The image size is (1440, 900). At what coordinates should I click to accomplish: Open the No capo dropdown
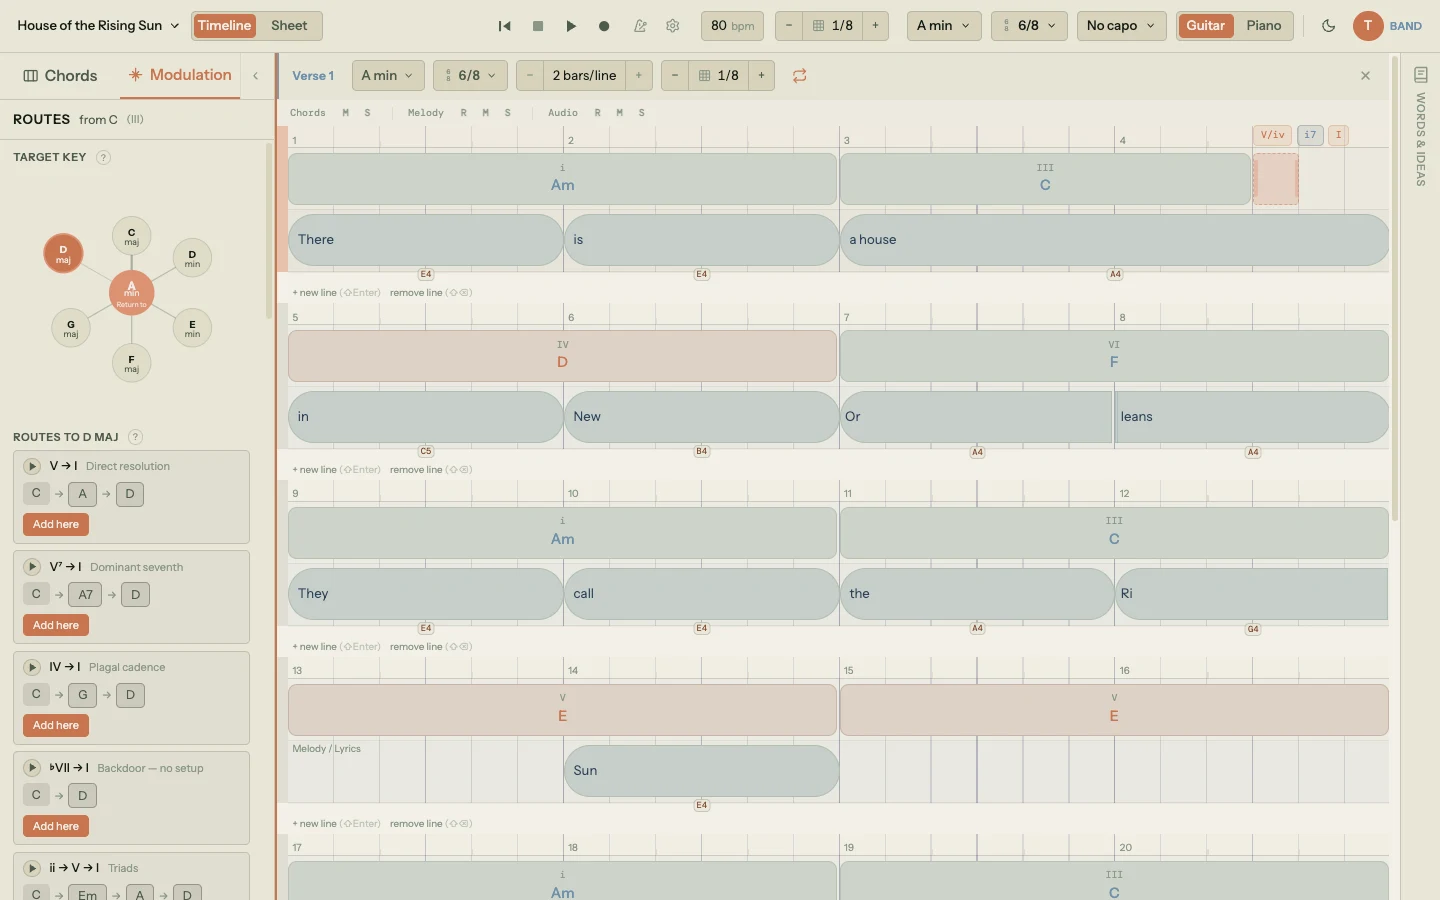(x=1119, y=26)
